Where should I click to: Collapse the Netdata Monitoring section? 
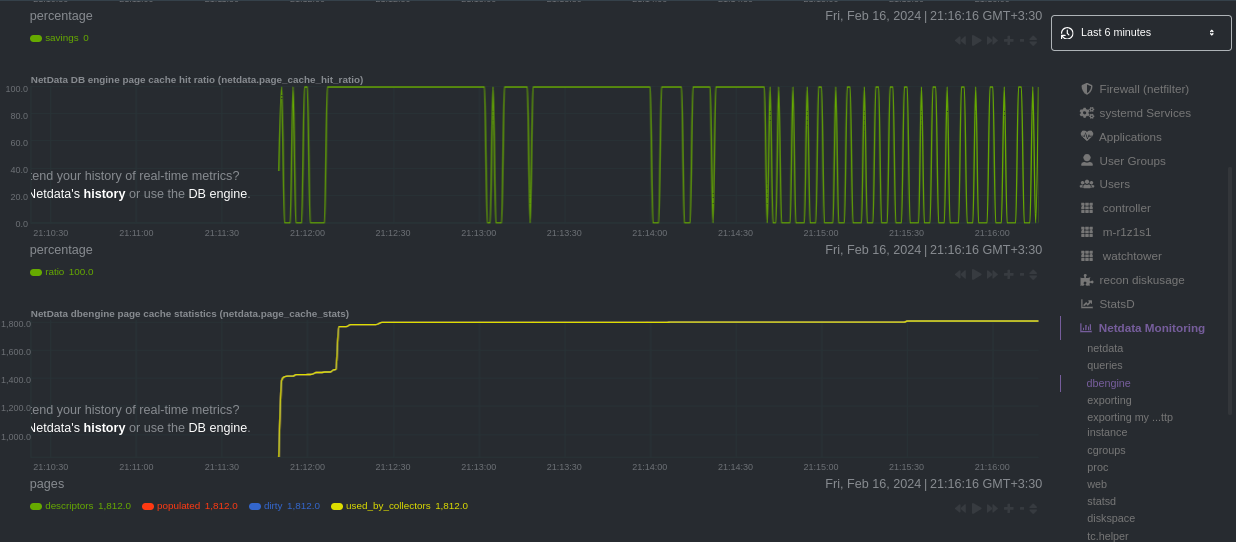[x=1151, y=328]
